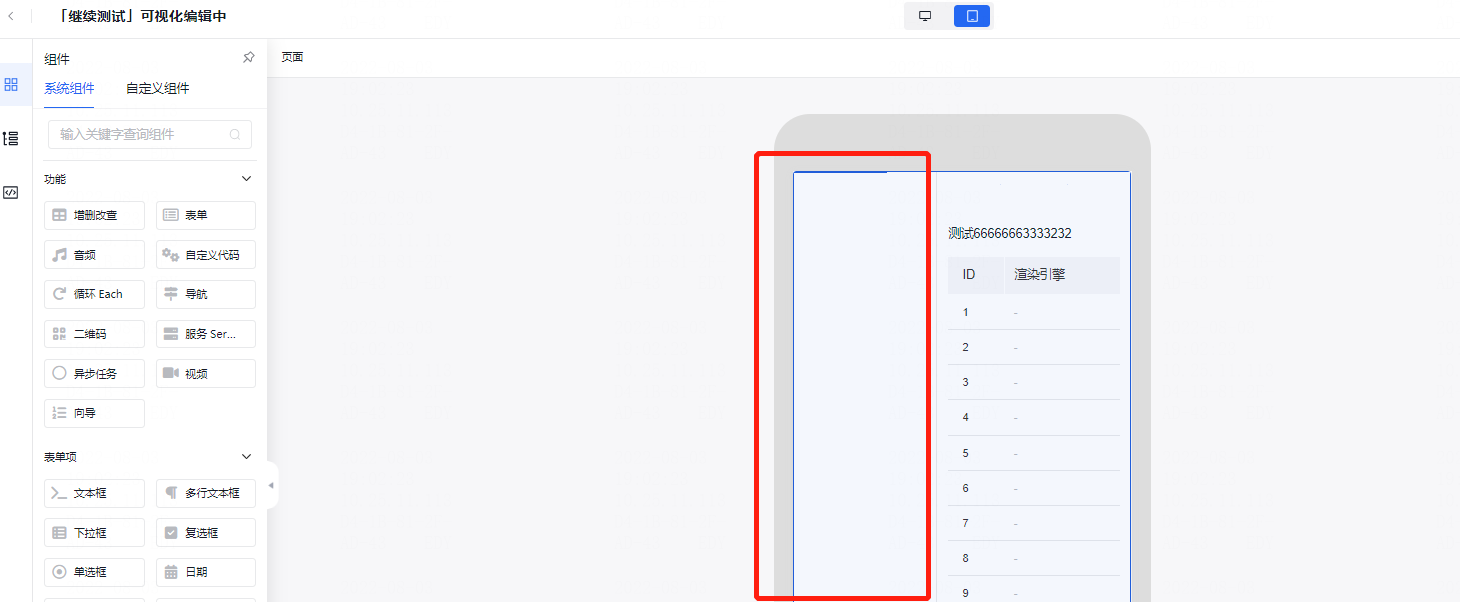Pick the 单选框 component

coord(95,572)
